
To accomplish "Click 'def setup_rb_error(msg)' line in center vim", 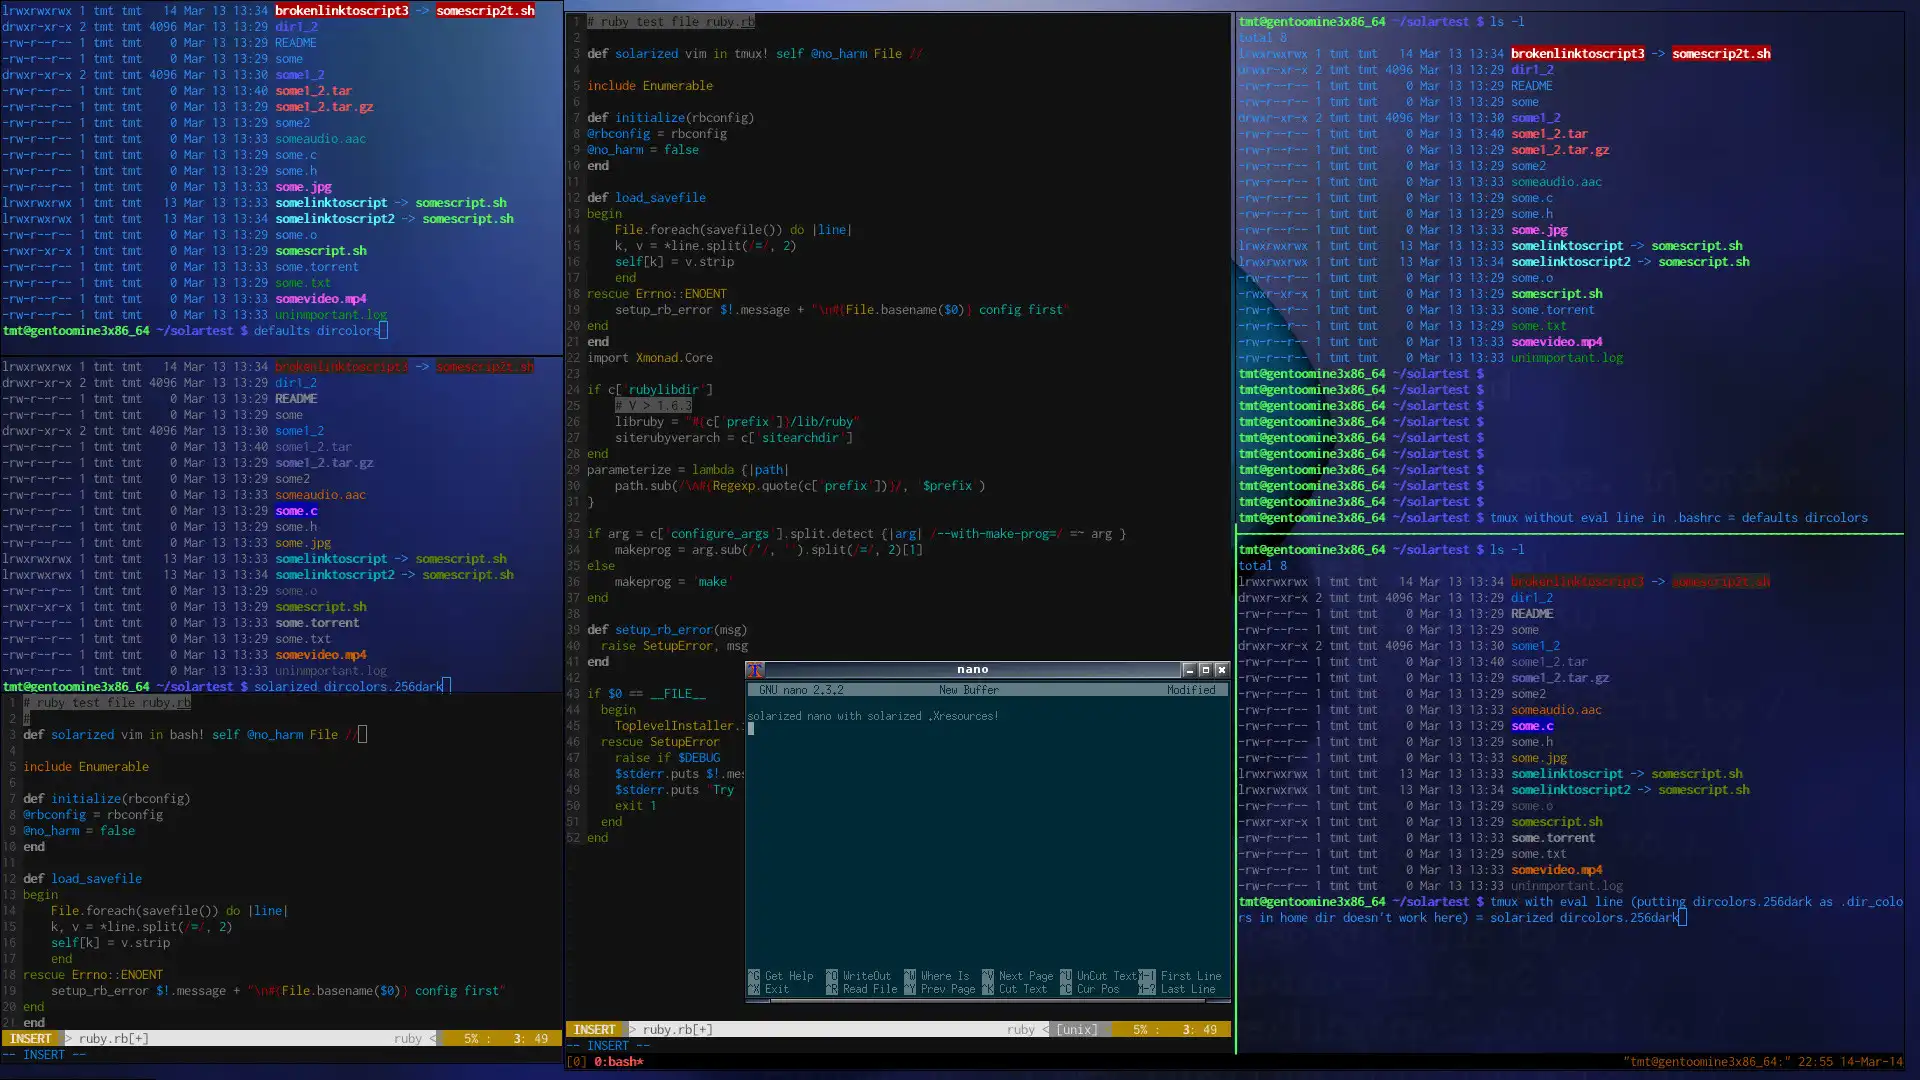I will click(667, 630).
